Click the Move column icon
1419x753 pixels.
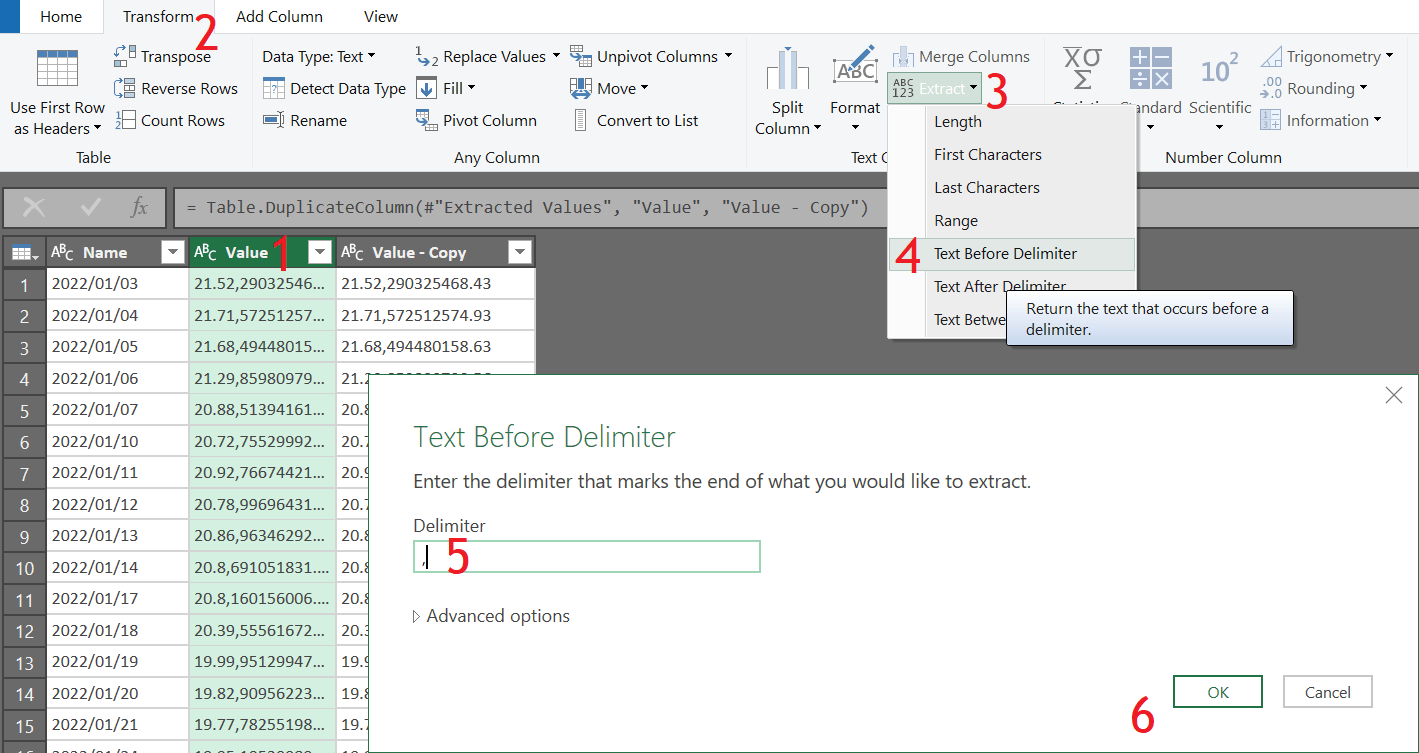point(580,88)
